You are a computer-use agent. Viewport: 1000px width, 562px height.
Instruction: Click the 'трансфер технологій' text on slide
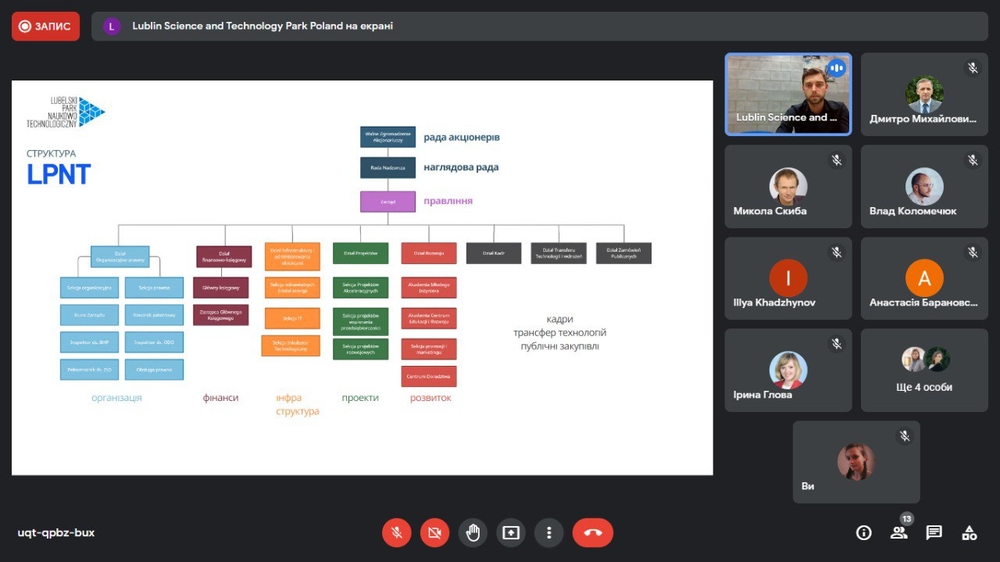560,332
